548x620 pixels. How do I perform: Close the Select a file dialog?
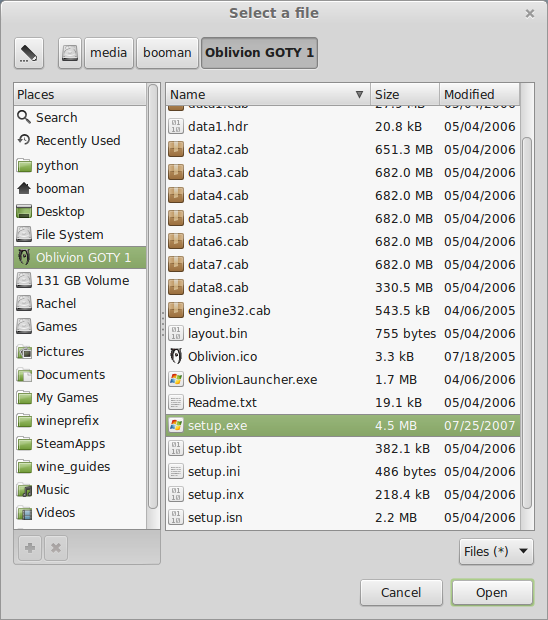(530, 13)
